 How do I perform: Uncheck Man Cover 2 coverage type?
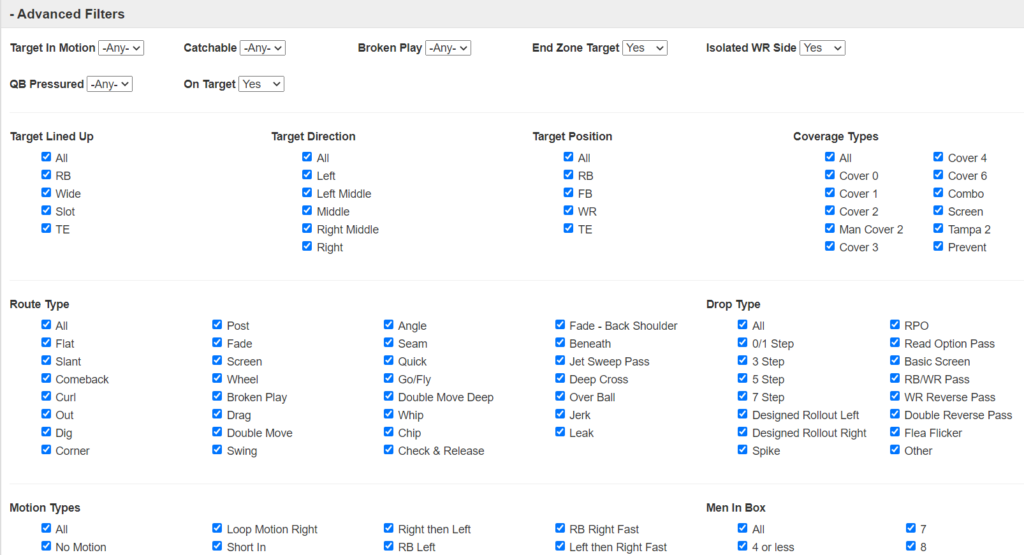click(830, 229)
